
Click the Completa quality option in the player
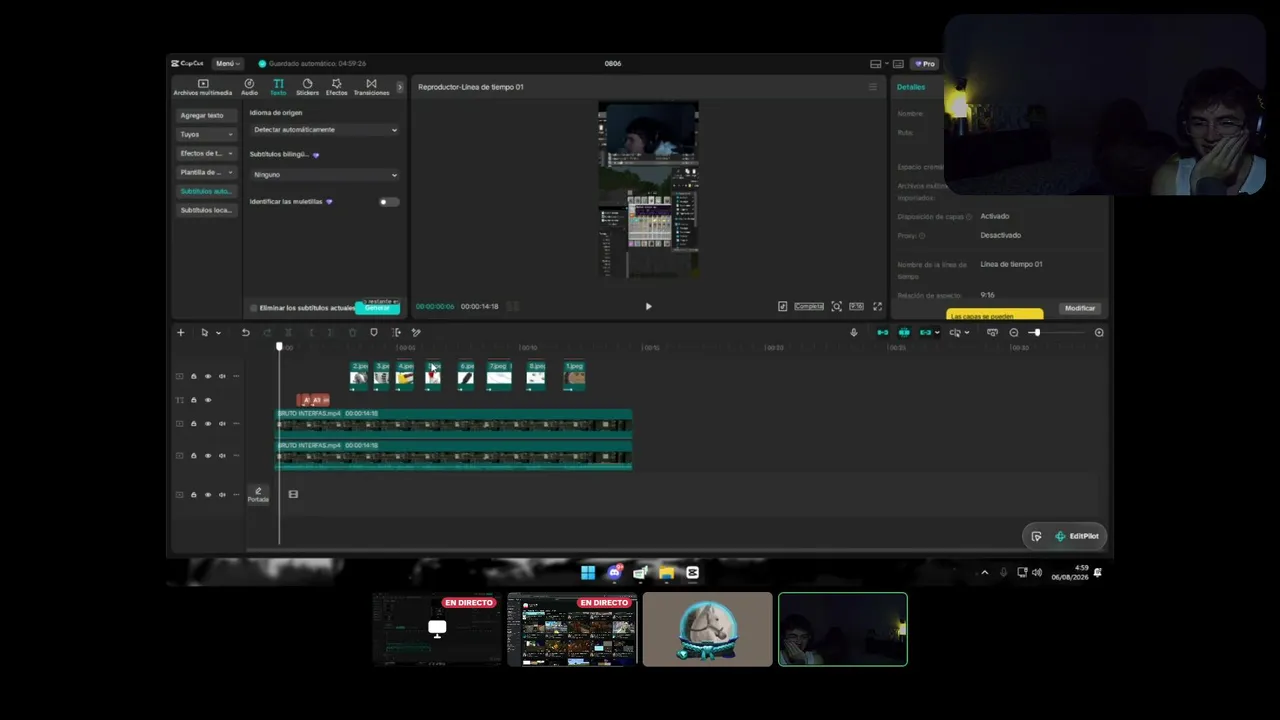point(809,306)
